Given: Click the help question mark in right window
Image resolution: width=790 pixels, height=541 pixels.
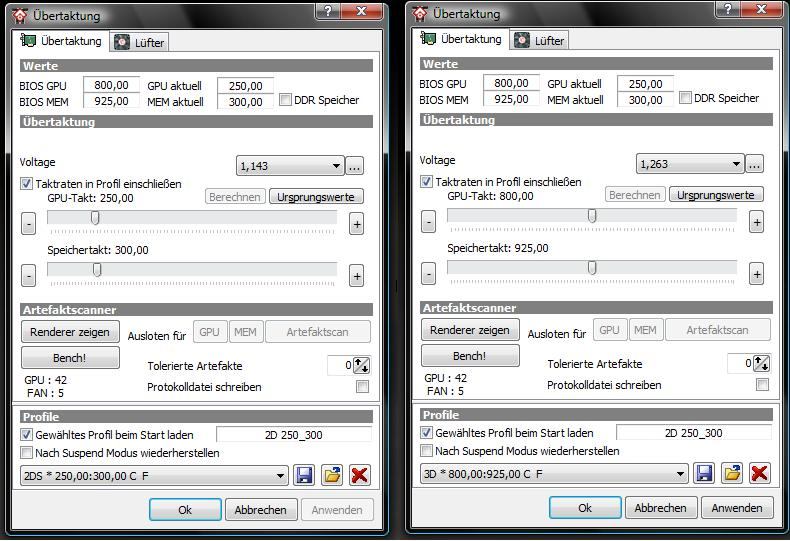Looking at the screenshot, I should click(x=728, y=9).
